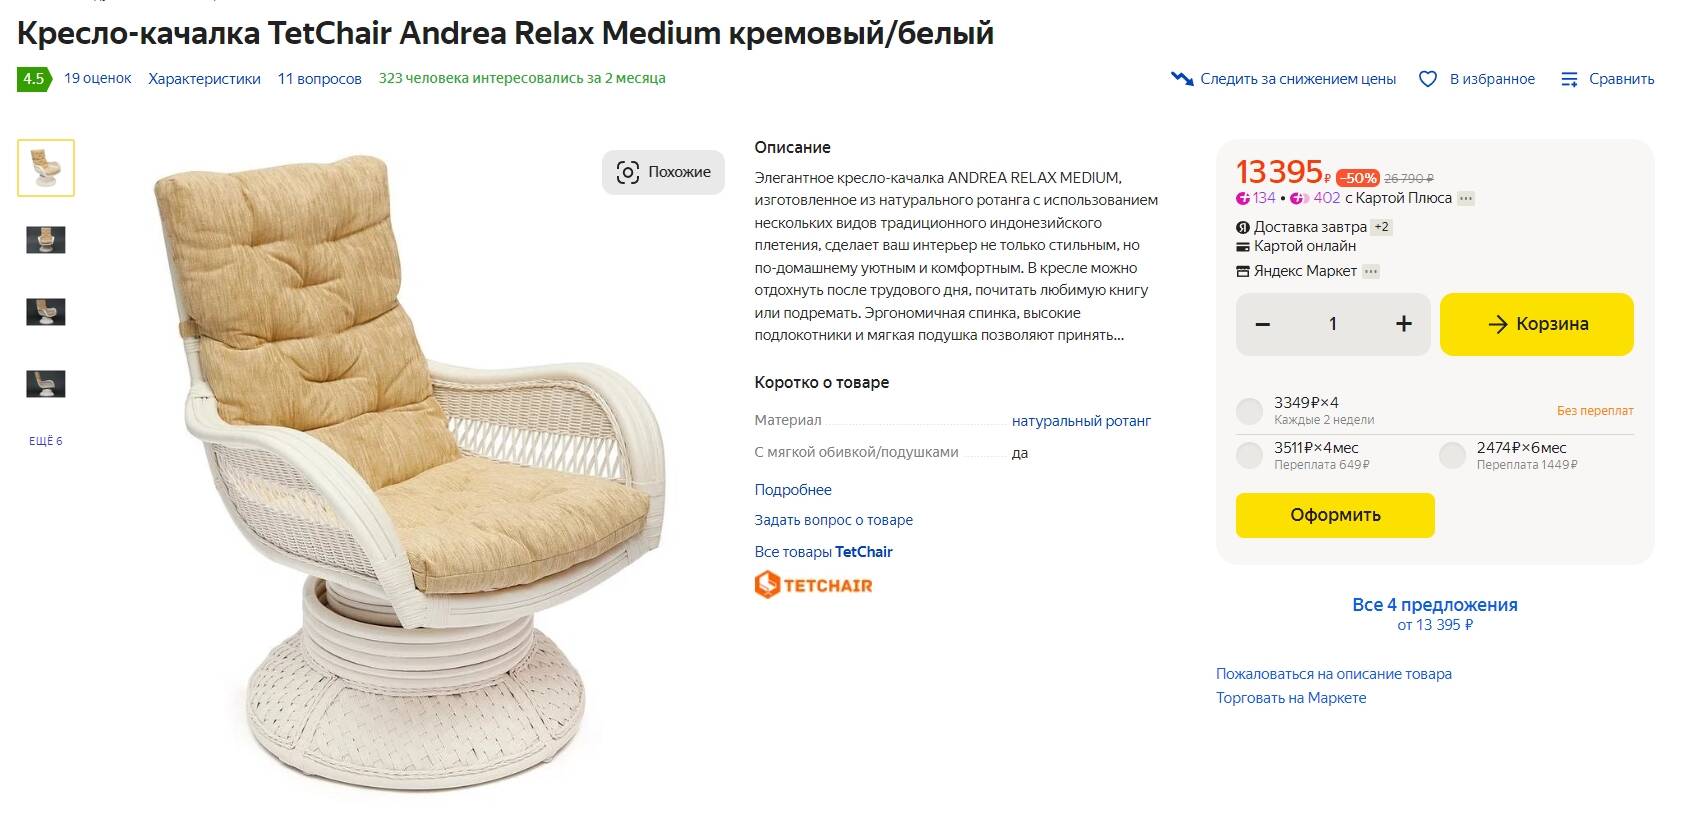Select the 3349₽×4 installment option
Screen dimensions: 1689x834
tap(1249, 410)
